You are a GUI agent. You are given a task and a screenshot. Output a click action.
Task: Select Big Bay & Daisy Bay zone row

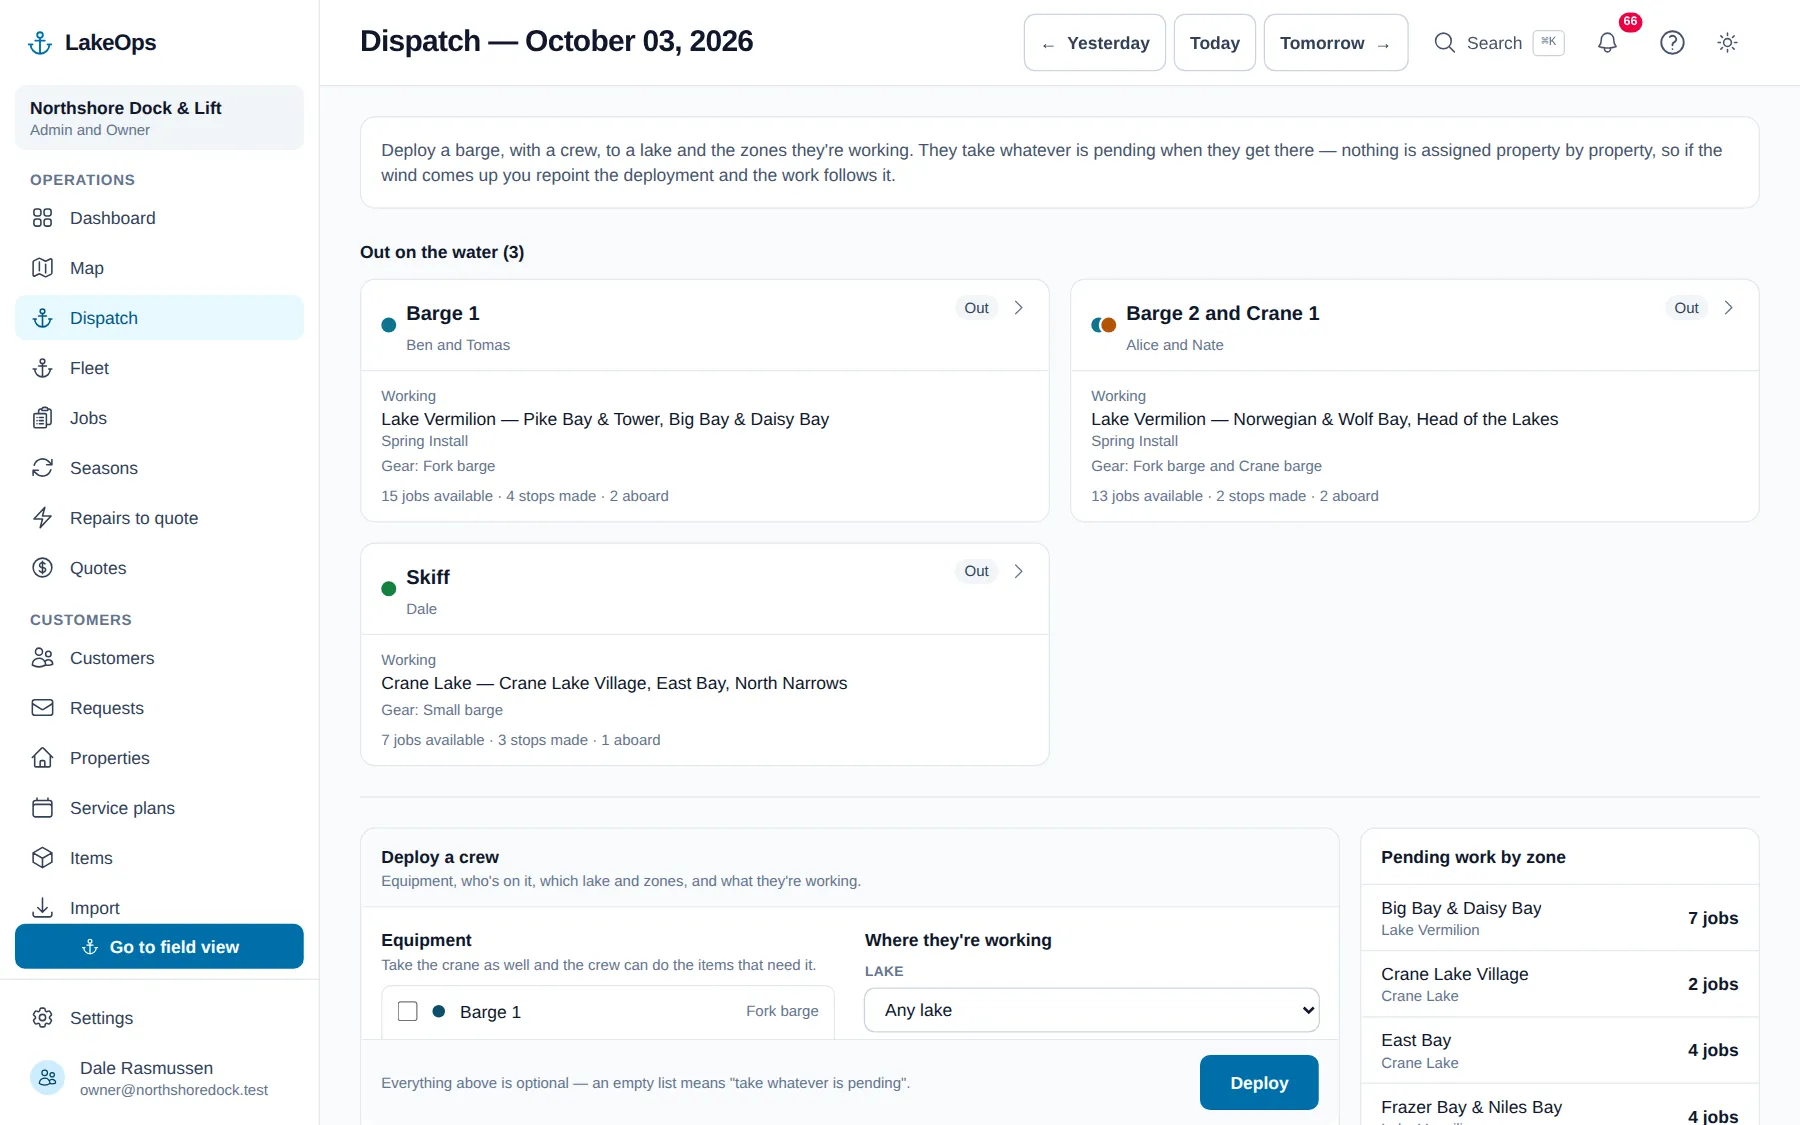coord(1559,918)
